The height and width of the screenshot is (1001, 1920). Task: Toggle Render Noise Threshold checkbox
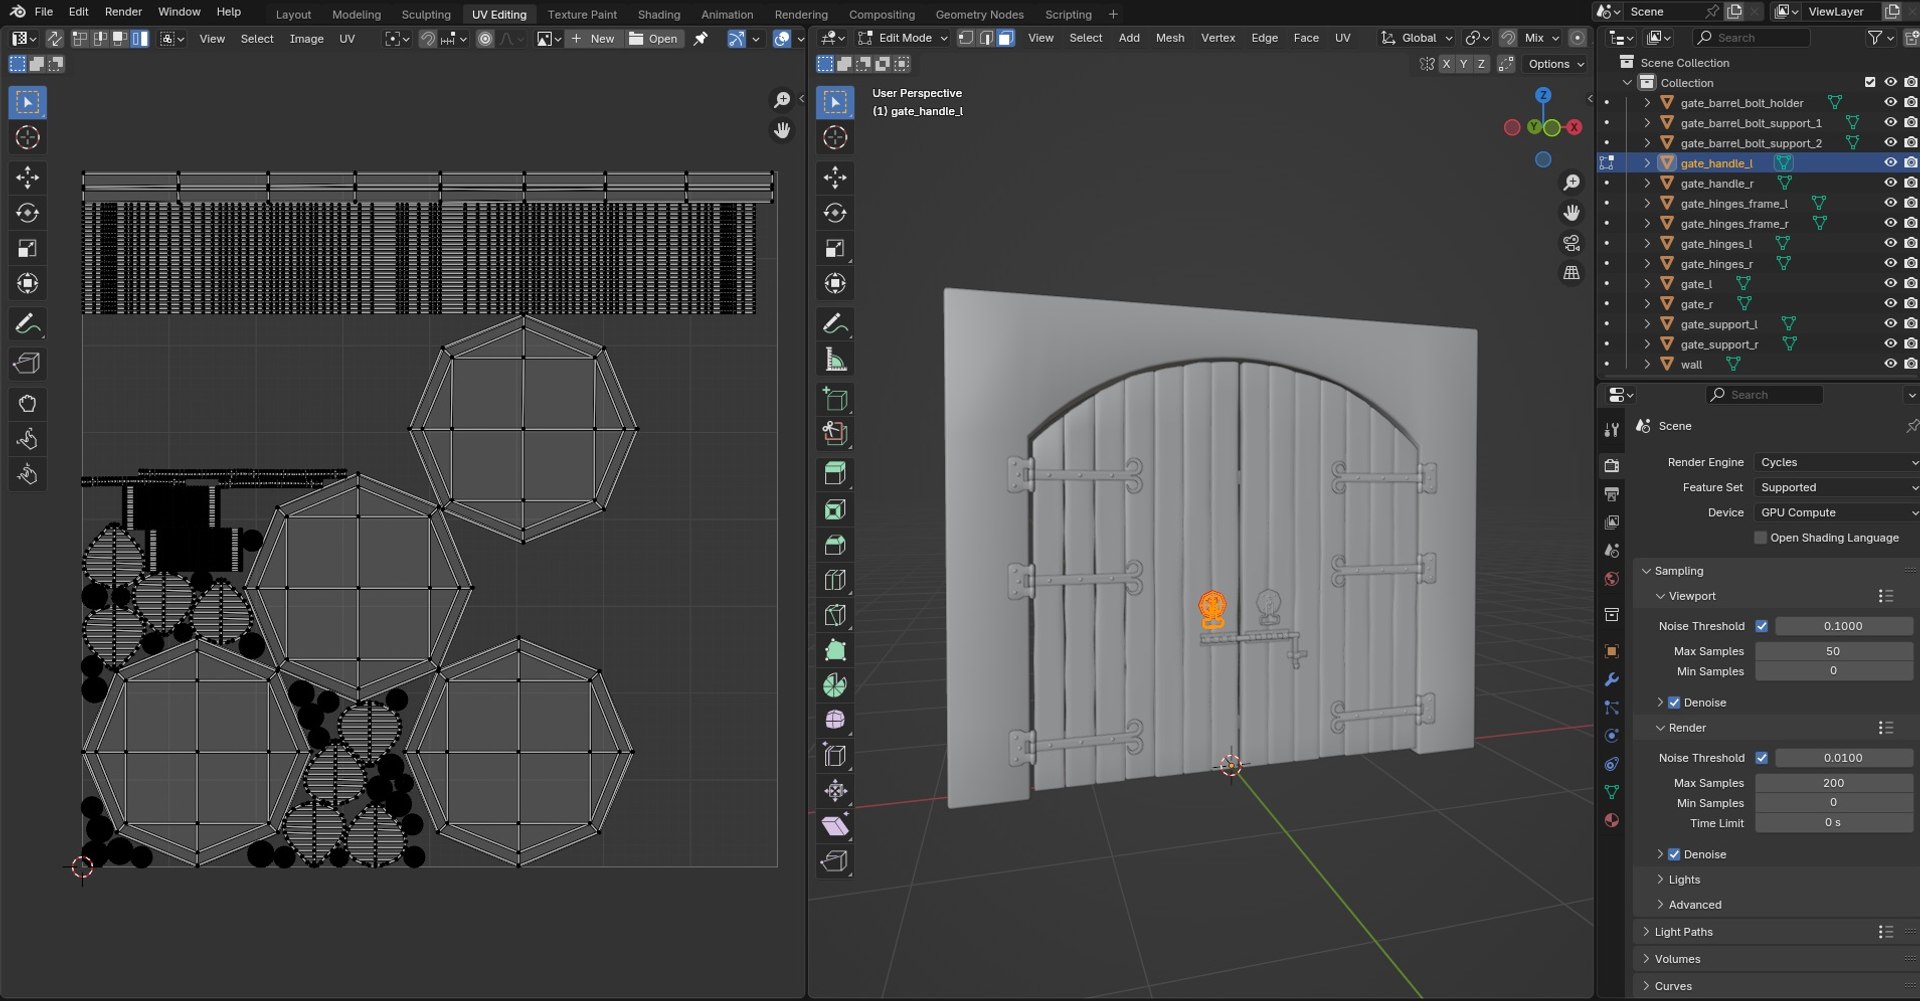click(x=1762, y=758)
